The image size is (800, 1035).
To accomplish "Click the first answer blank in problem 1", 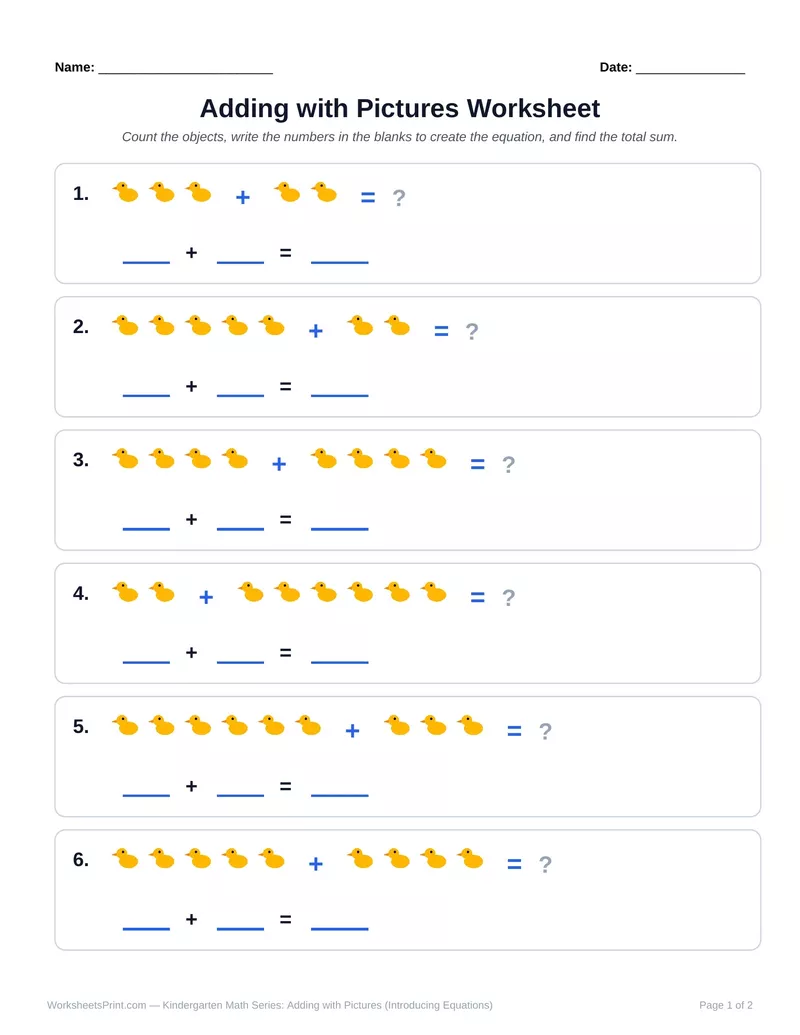I will (147, 262).
